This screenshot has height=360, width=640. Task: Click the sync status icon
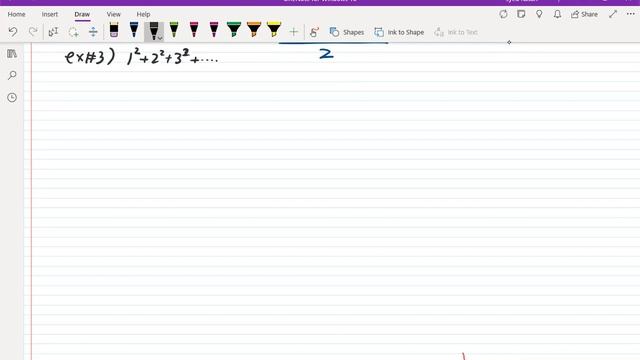pos(503,14)
